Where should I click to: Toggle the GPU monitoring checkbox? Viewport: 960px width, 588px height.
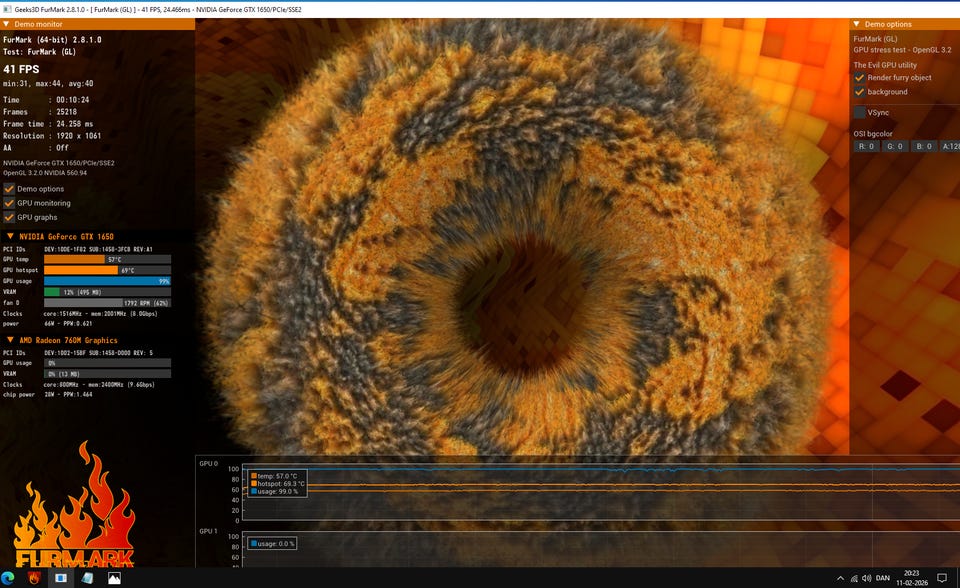(x=9, y=203)
